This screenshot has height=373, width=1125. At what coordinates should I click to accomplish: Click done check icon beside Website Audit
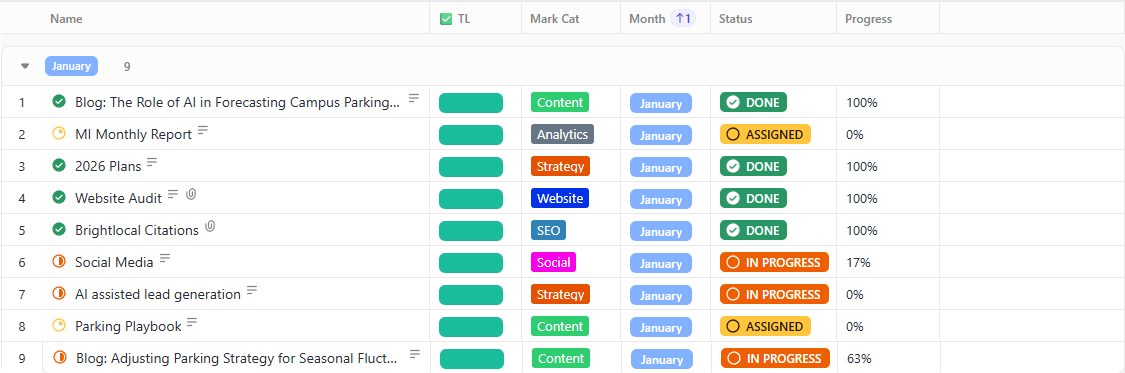tap(60, 197)
